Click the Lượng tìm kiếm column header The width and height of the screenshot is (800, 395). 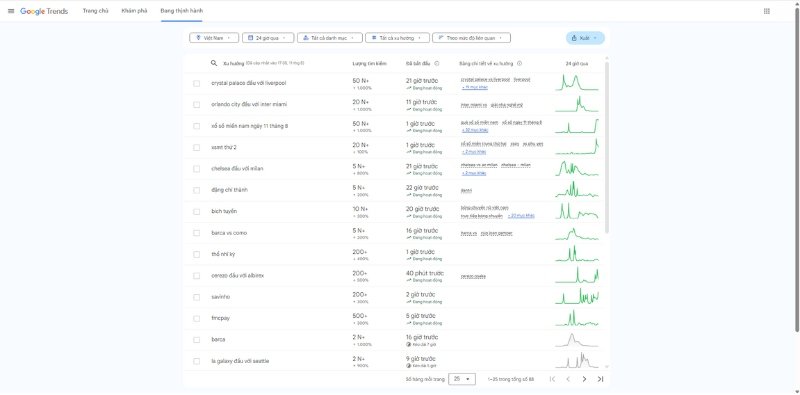point(369,64)
